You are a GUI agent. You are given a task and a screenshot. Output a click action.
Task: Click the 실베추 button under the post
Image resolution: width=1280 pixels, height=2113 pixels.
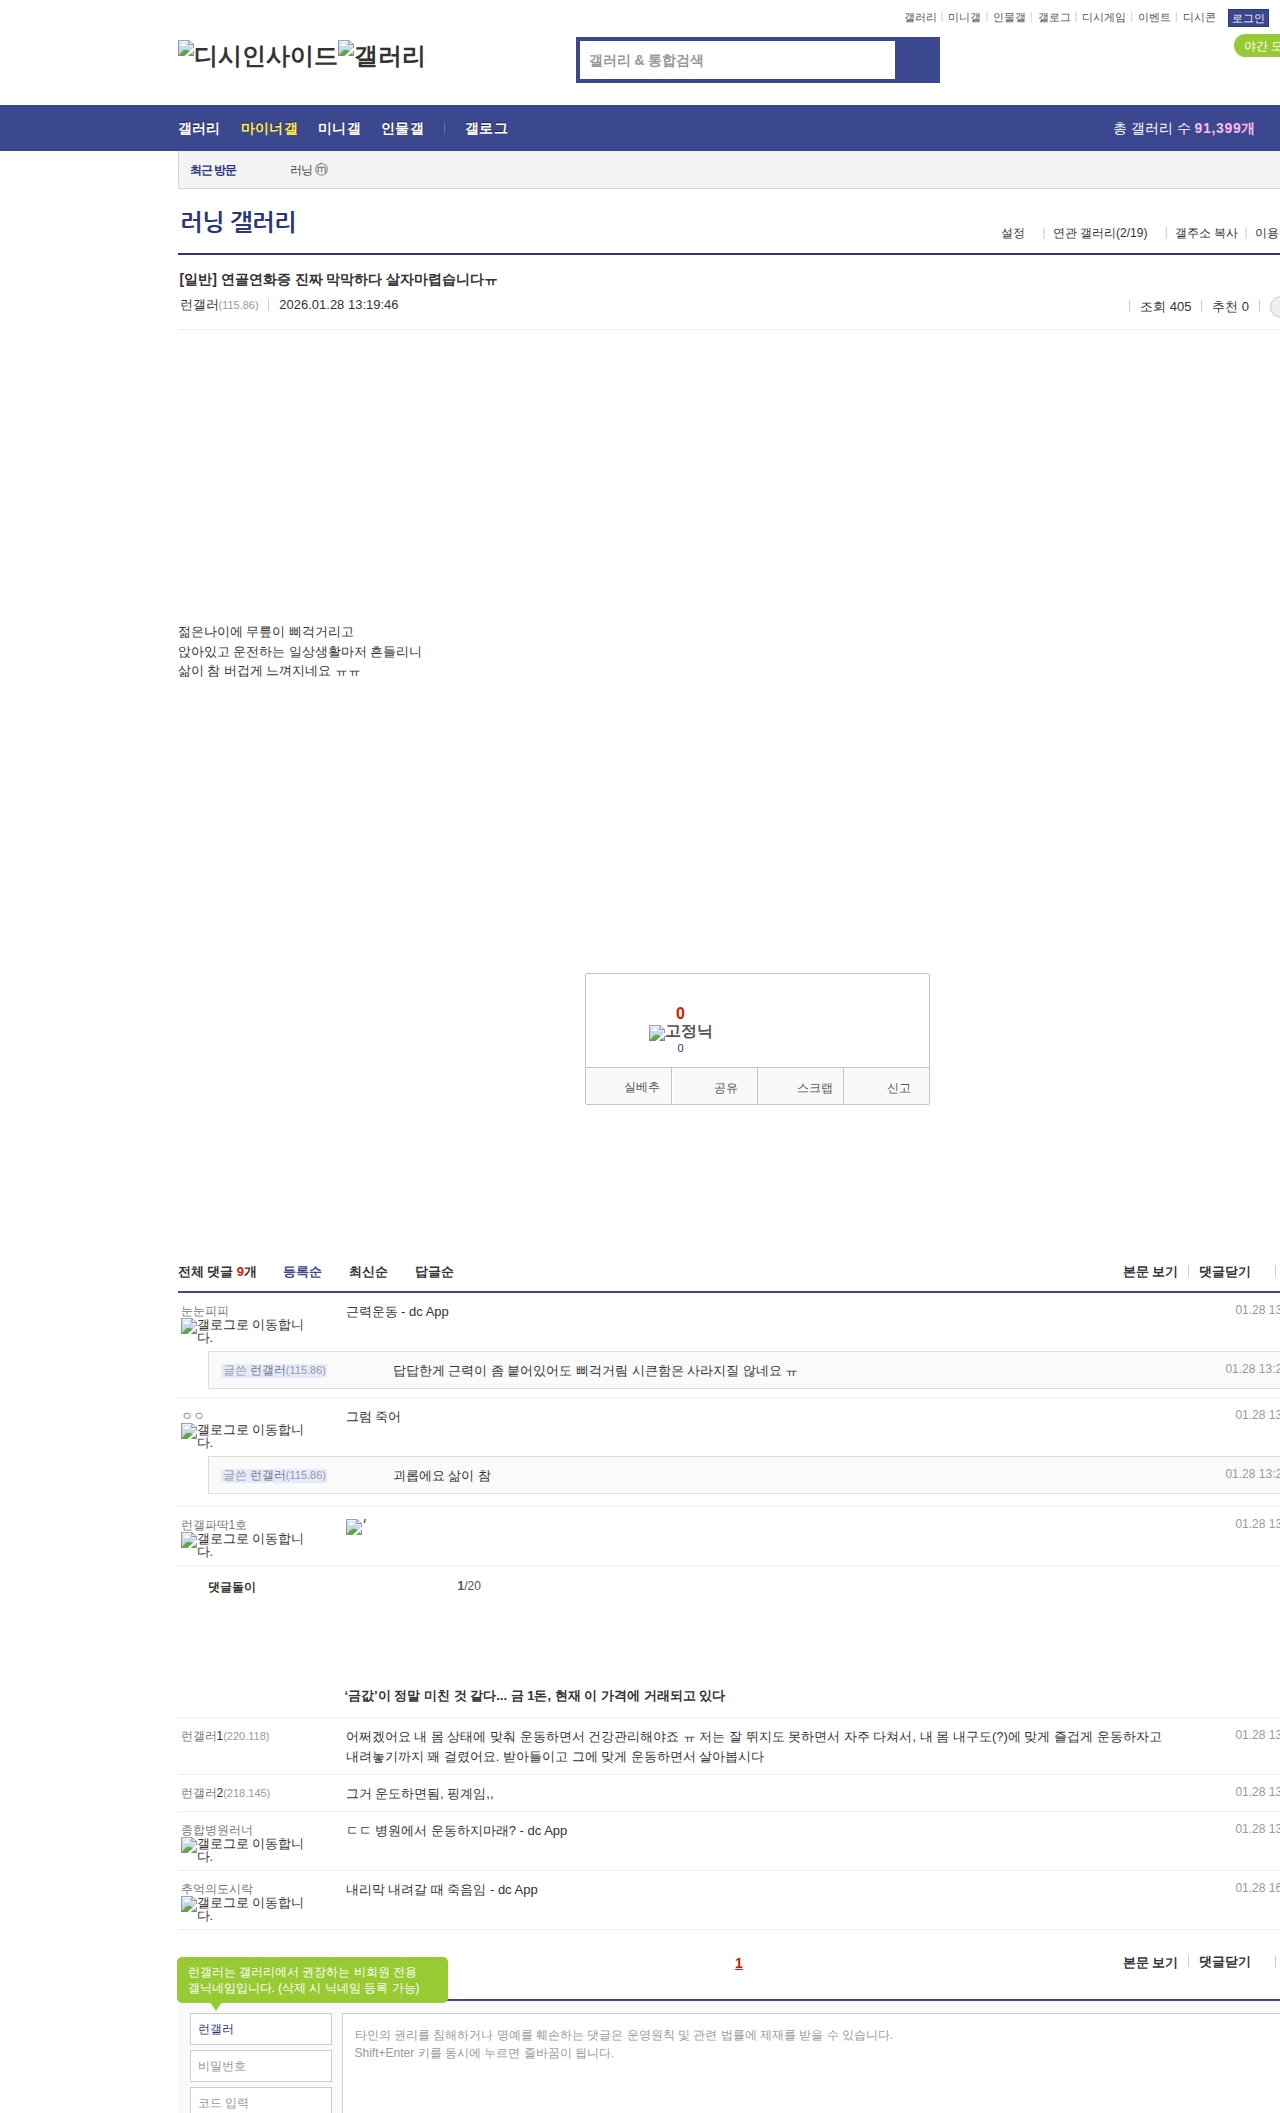(x=641, y=1087)
